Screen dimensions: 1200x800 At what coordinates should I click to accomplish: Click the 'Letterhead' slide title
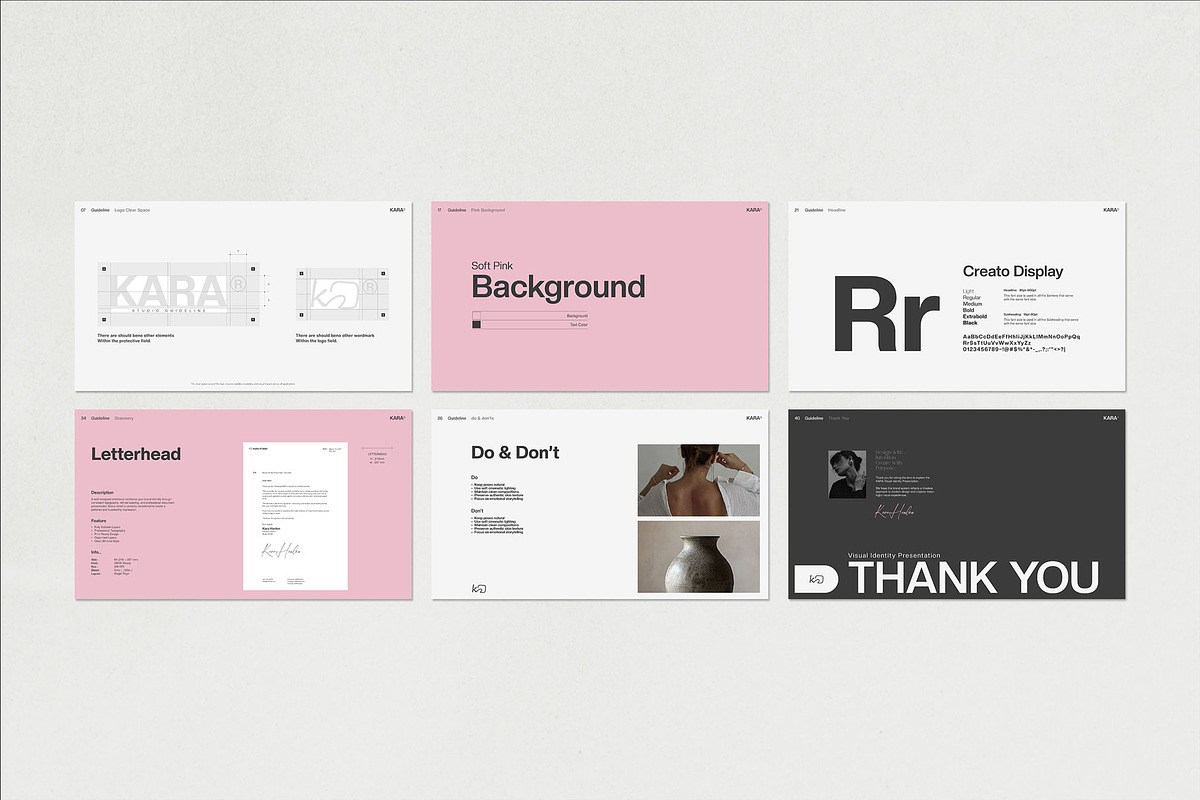[136, 454]
